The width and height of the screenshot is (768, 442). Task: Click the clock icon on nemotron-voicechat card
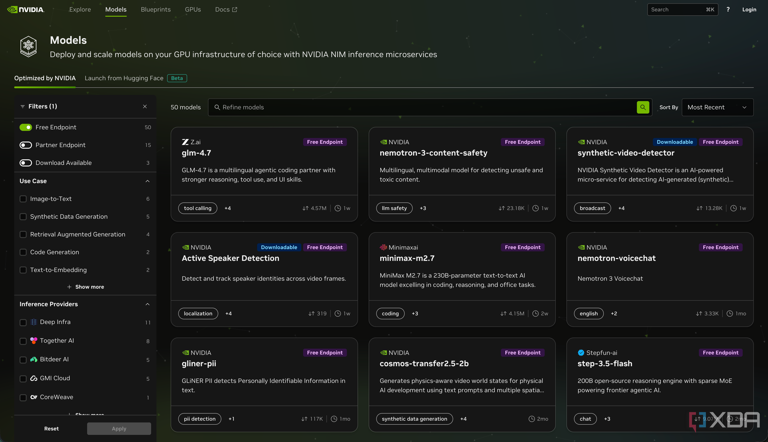(x=729, y=314)
